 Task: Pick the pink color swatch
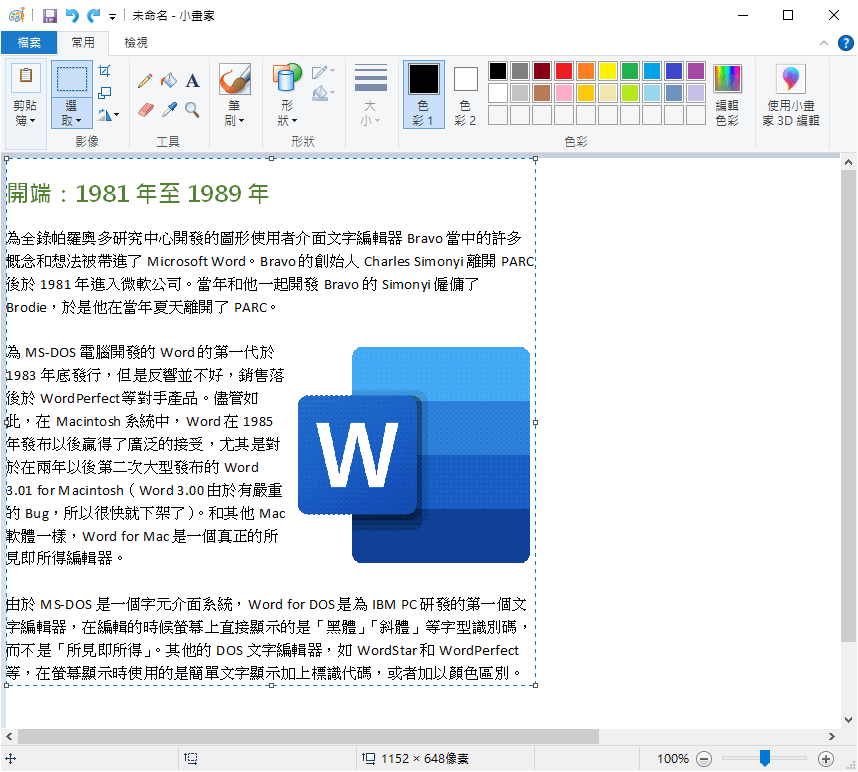pyautogui.click(x=564, y=93)
